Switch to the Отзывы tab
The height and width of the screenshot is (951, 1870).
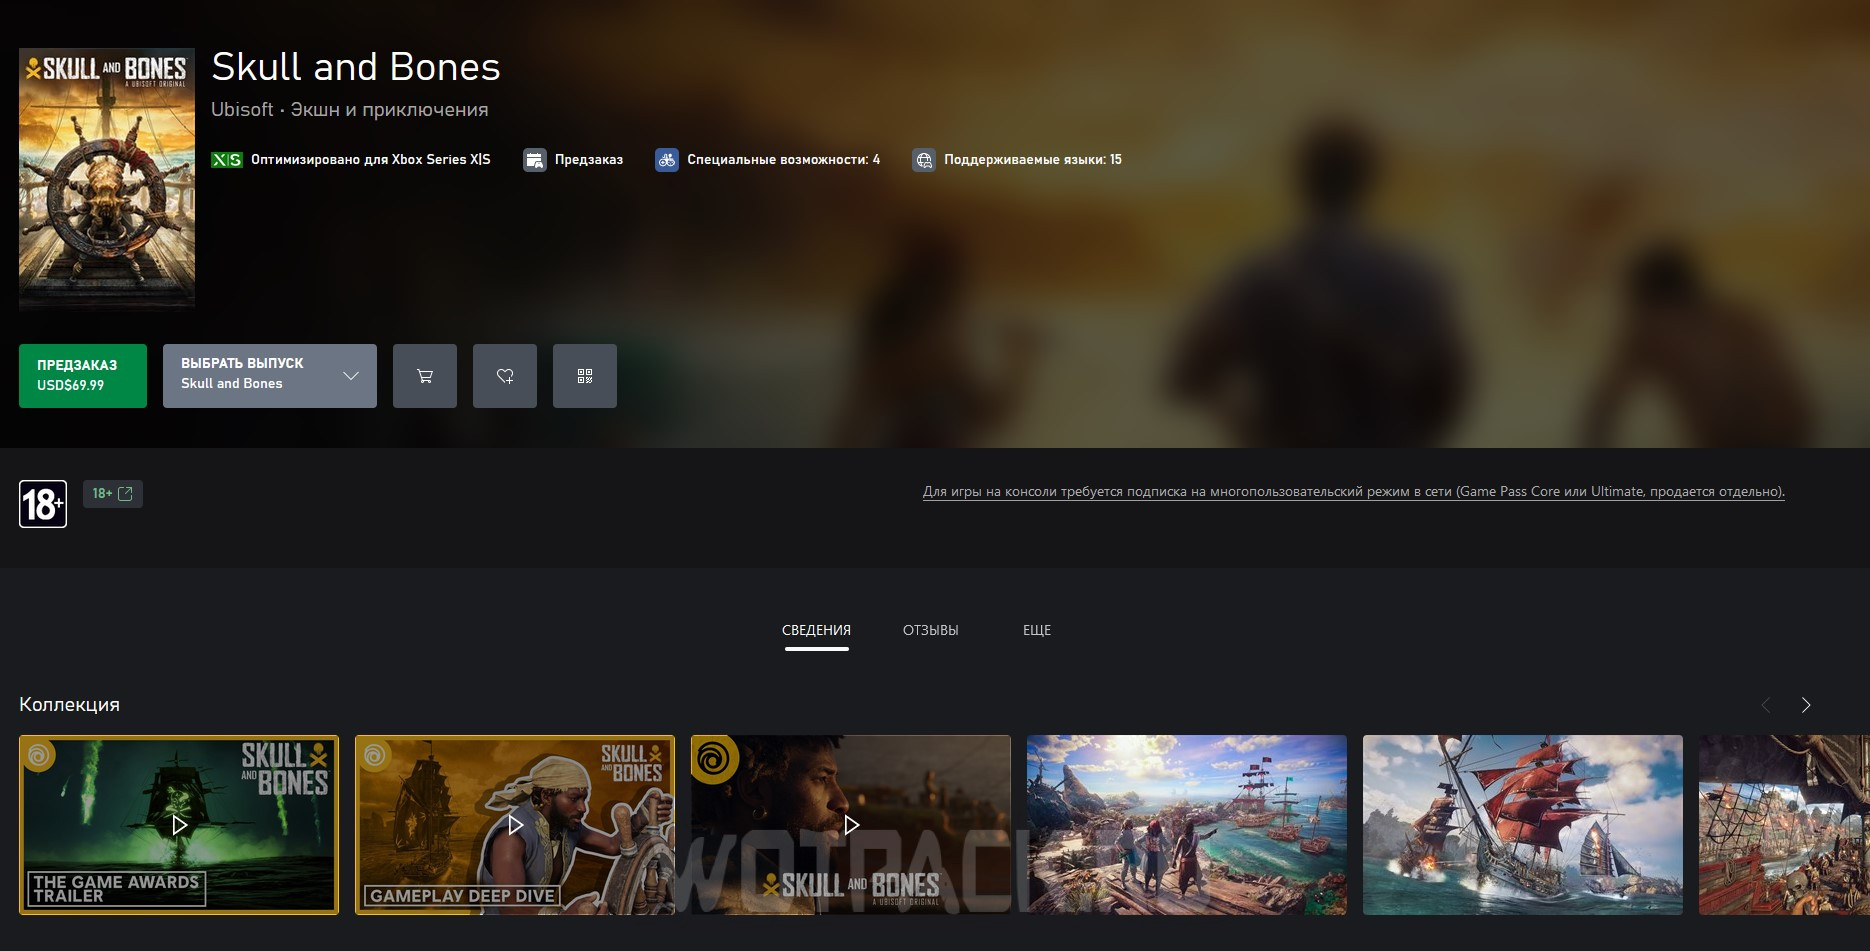click(x=930, y=630)
